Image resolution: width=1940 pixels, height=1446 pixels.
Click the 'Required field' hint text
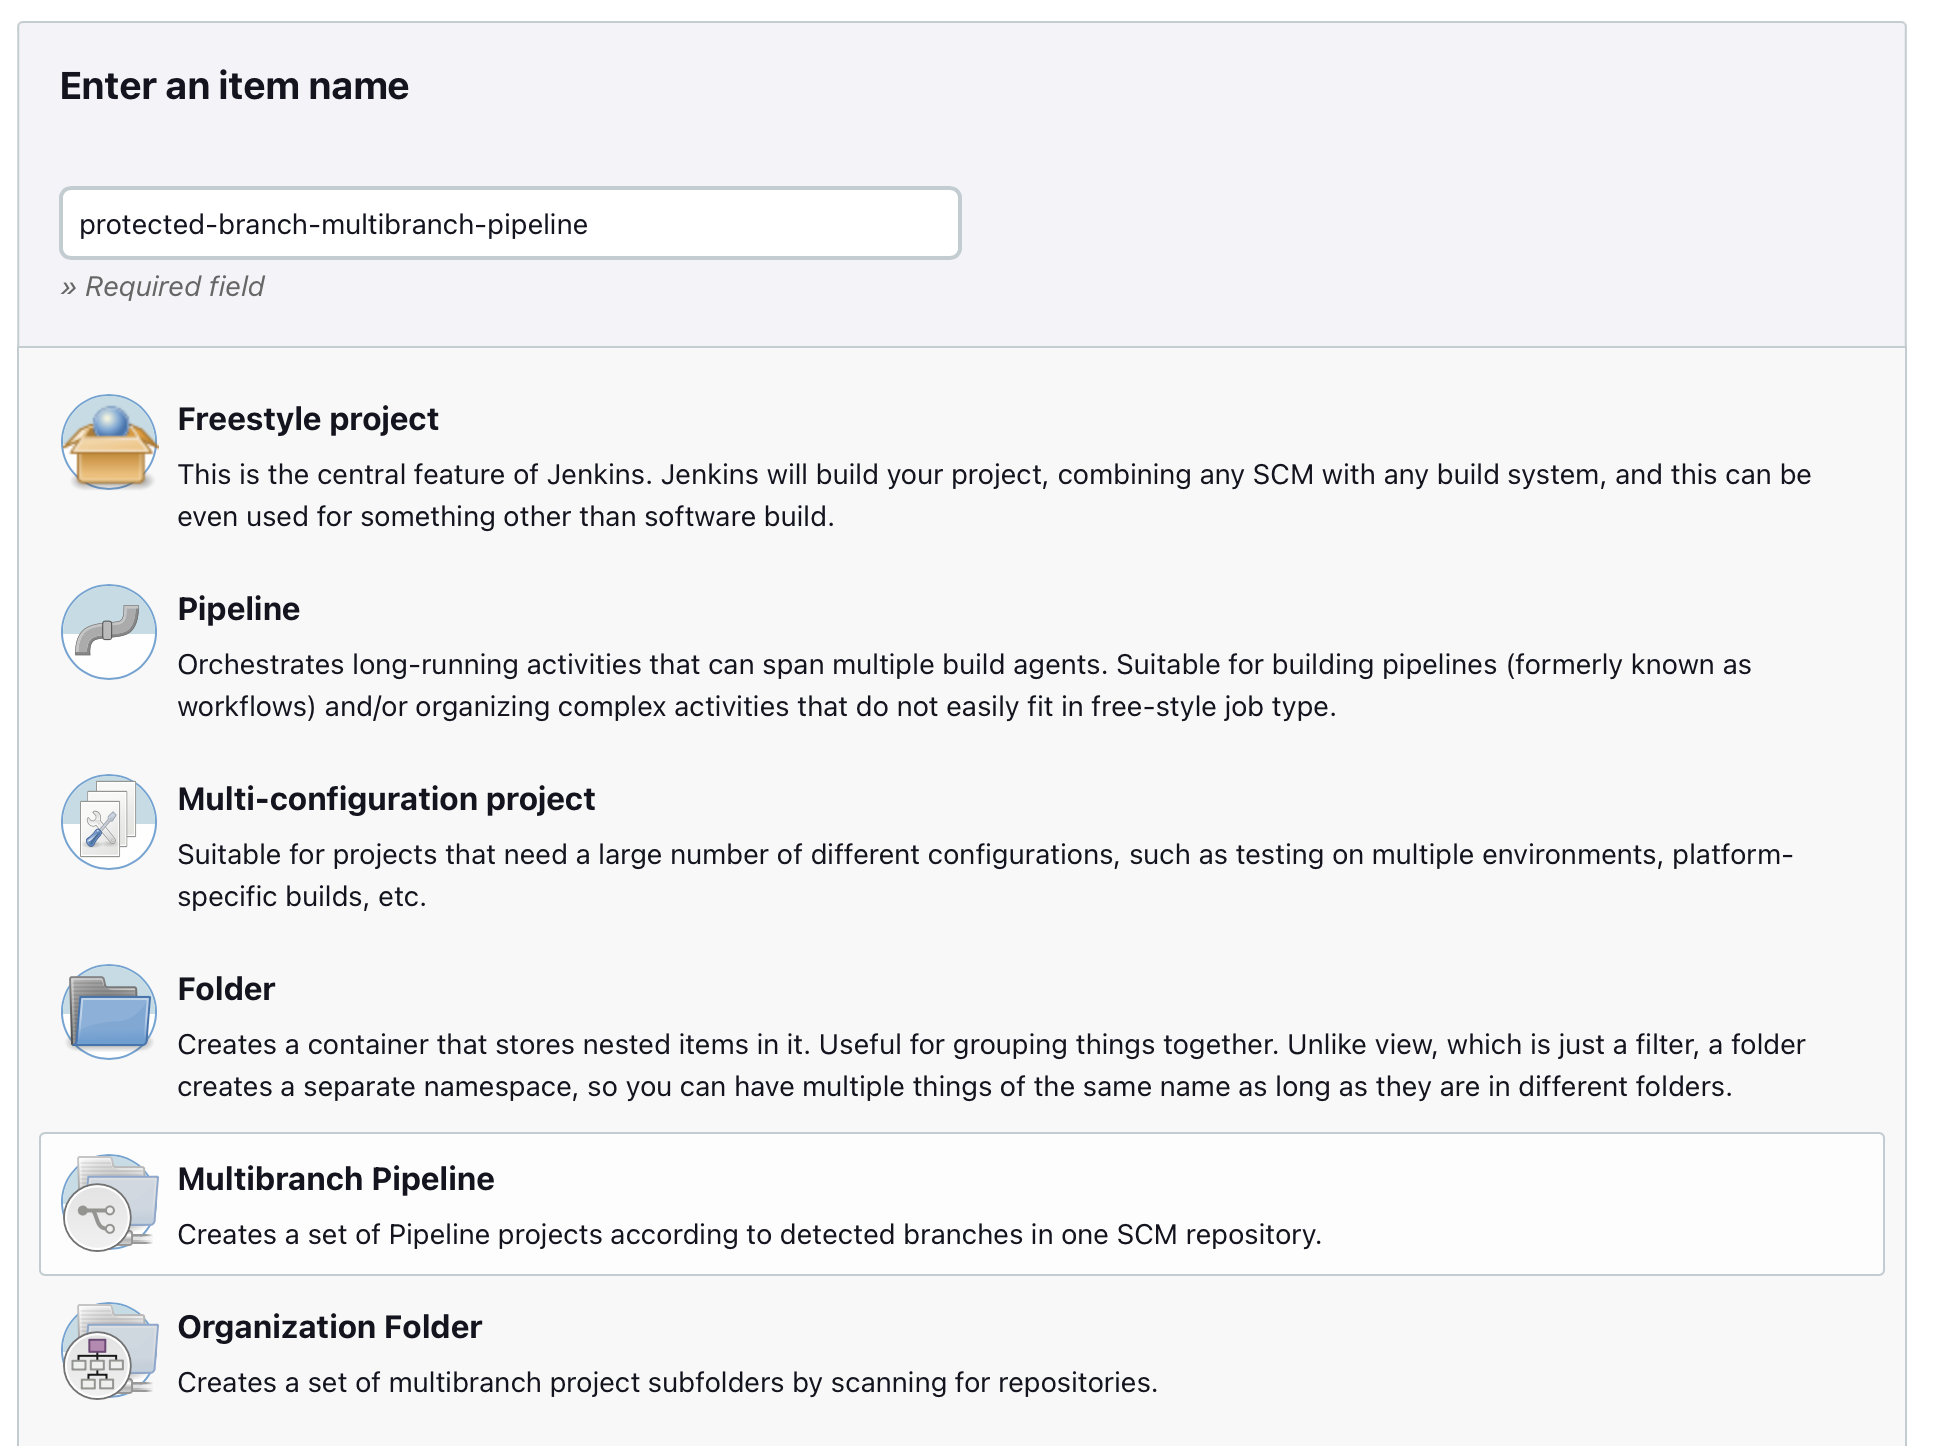tap(162, 286)
